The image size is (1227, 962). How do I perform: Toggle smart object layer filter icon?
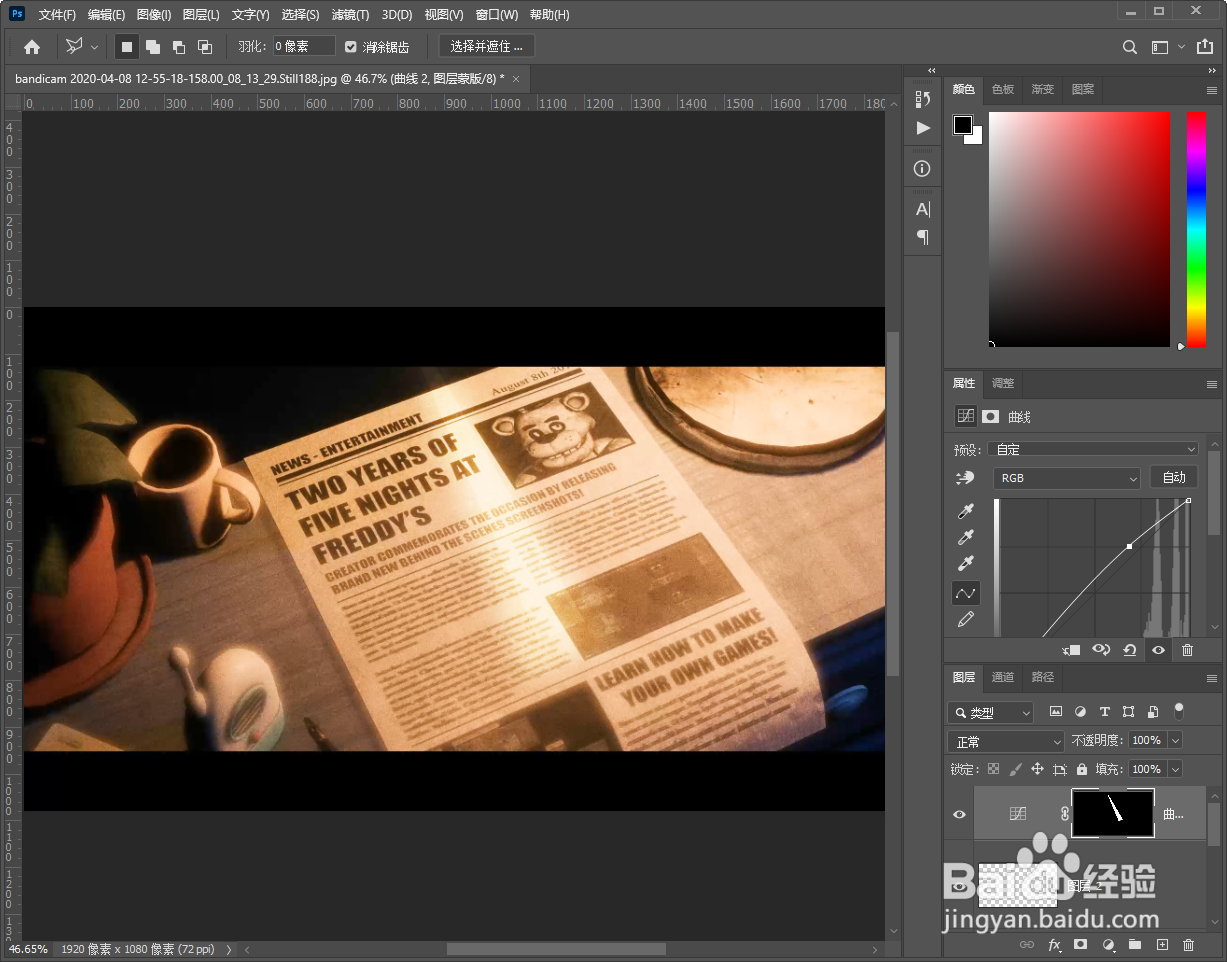pyautogui.click(x=1153, y=712)
